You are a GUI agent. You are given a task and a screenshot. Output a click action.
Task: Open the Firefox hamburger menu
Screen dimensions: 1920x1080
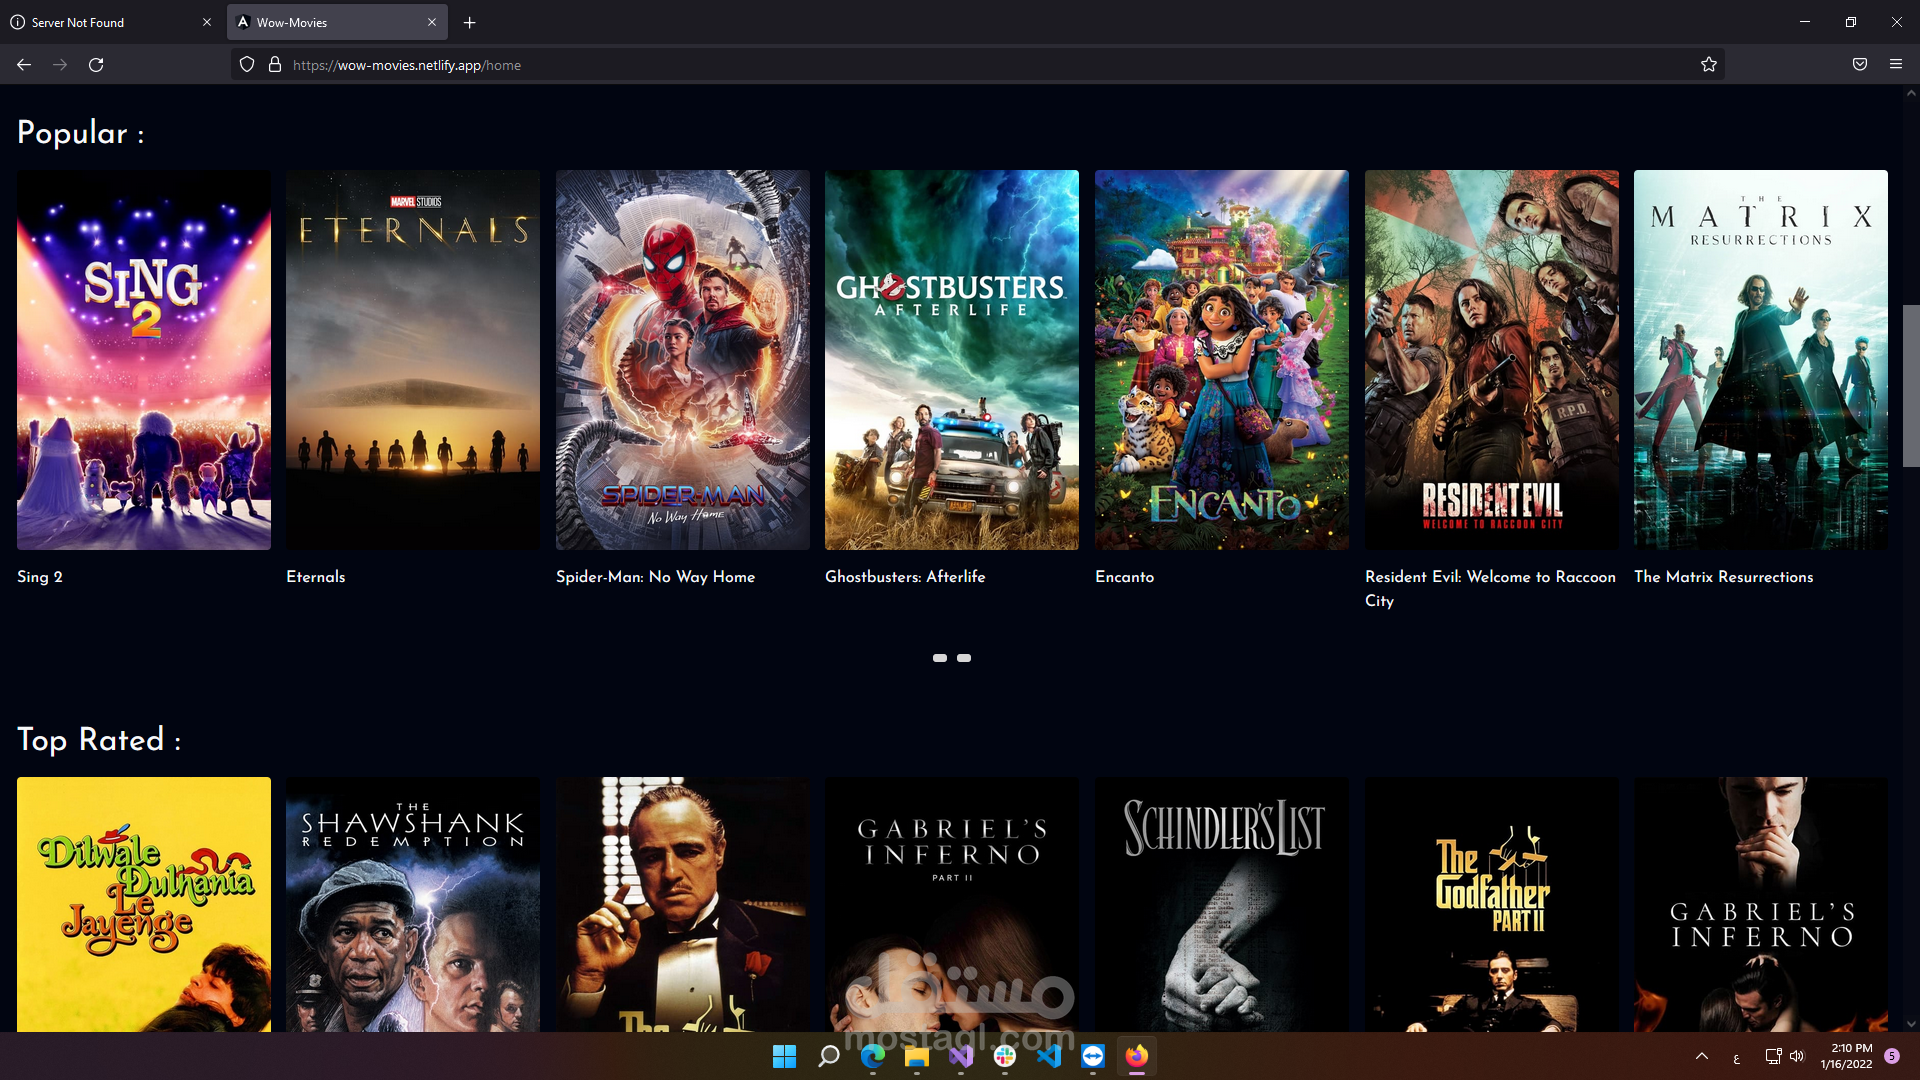1895,65
